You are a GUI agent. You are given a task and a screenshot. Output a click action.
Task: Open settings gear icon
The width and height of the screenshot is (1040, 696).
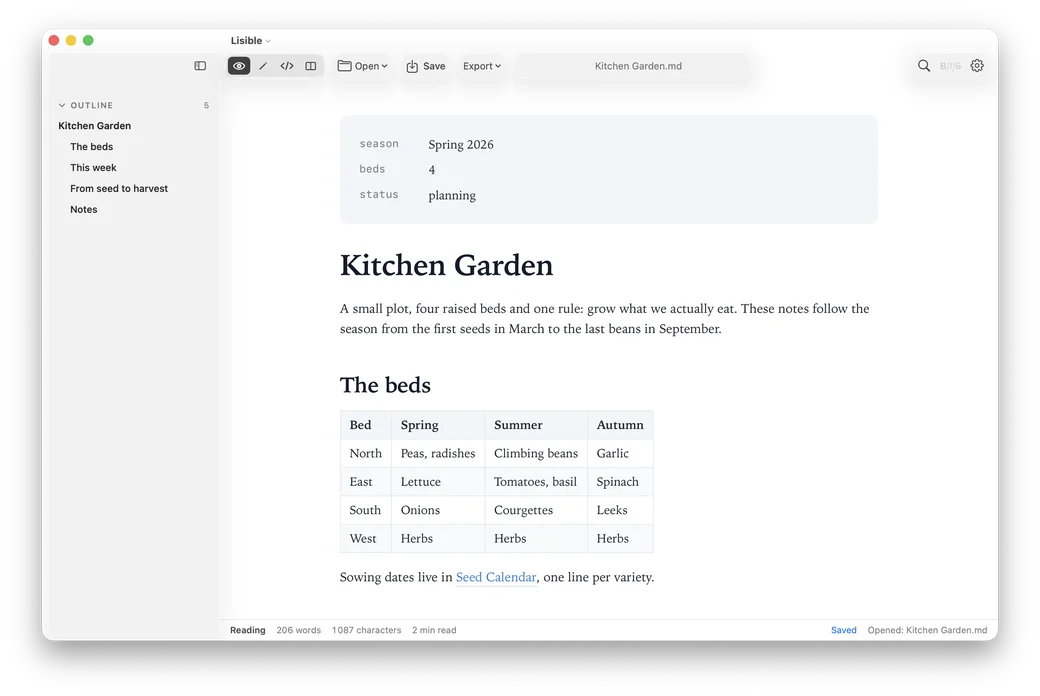point(977,66)
